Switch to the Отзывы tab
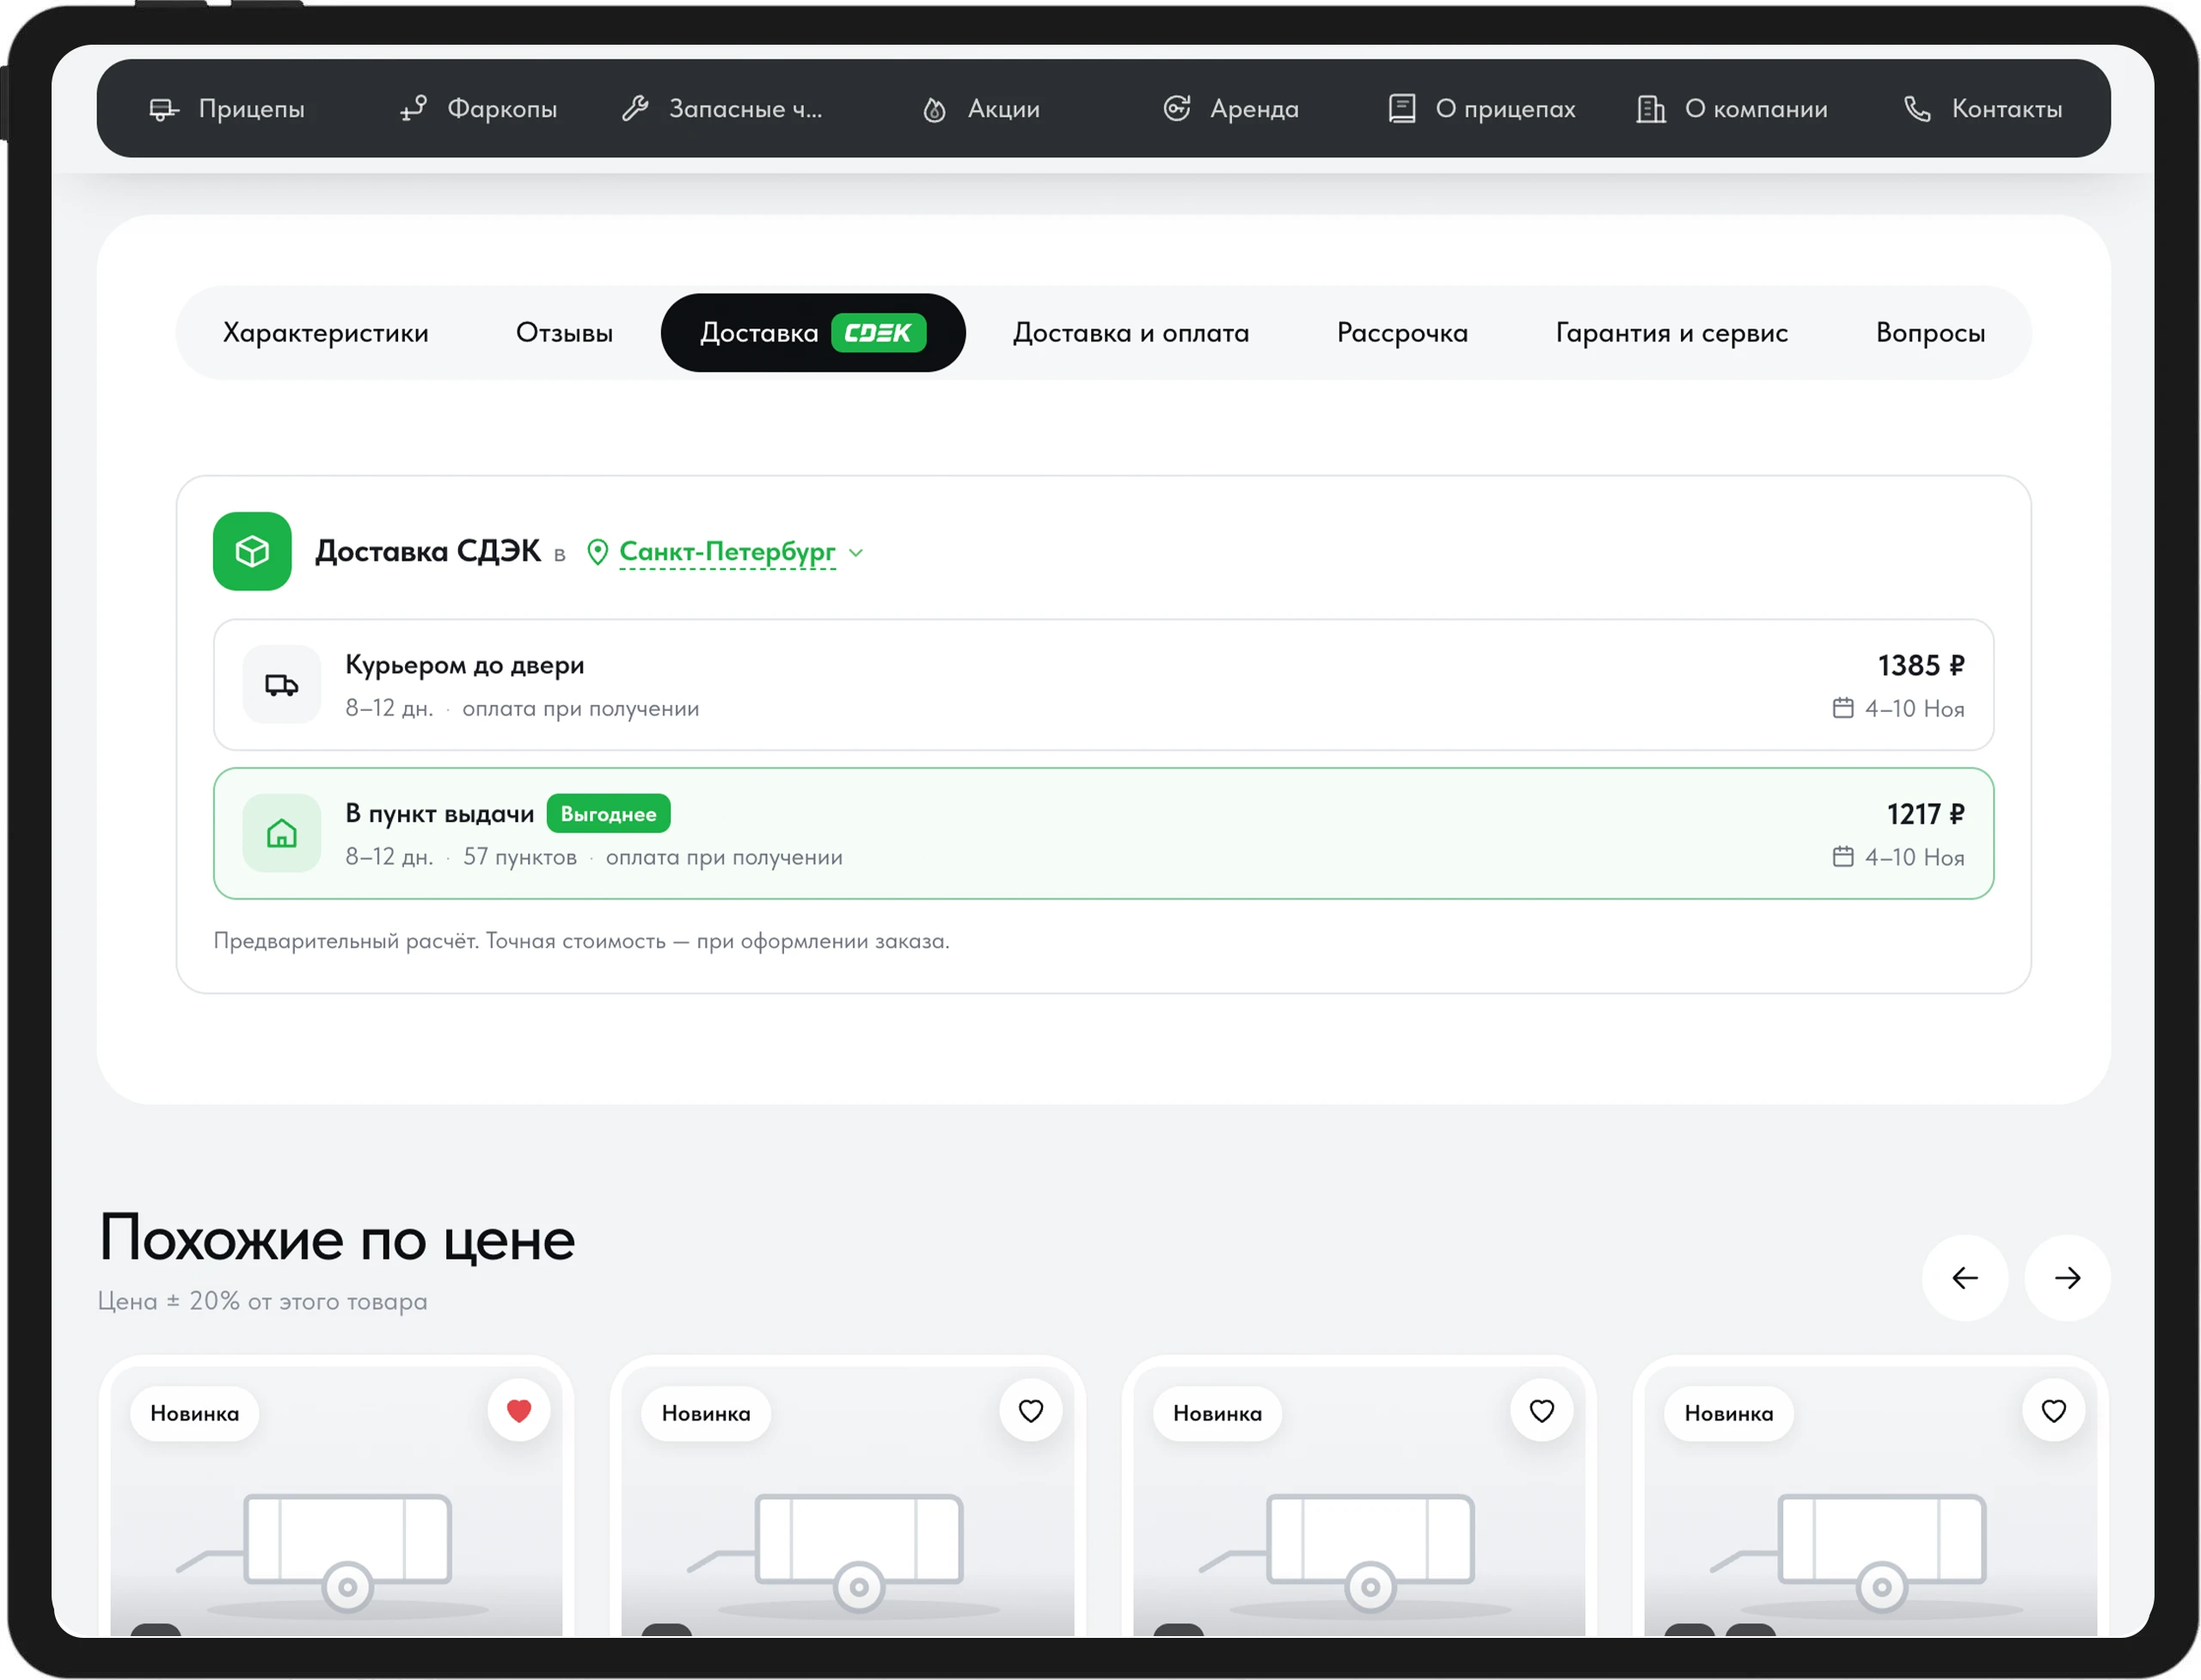 [565, 333]
